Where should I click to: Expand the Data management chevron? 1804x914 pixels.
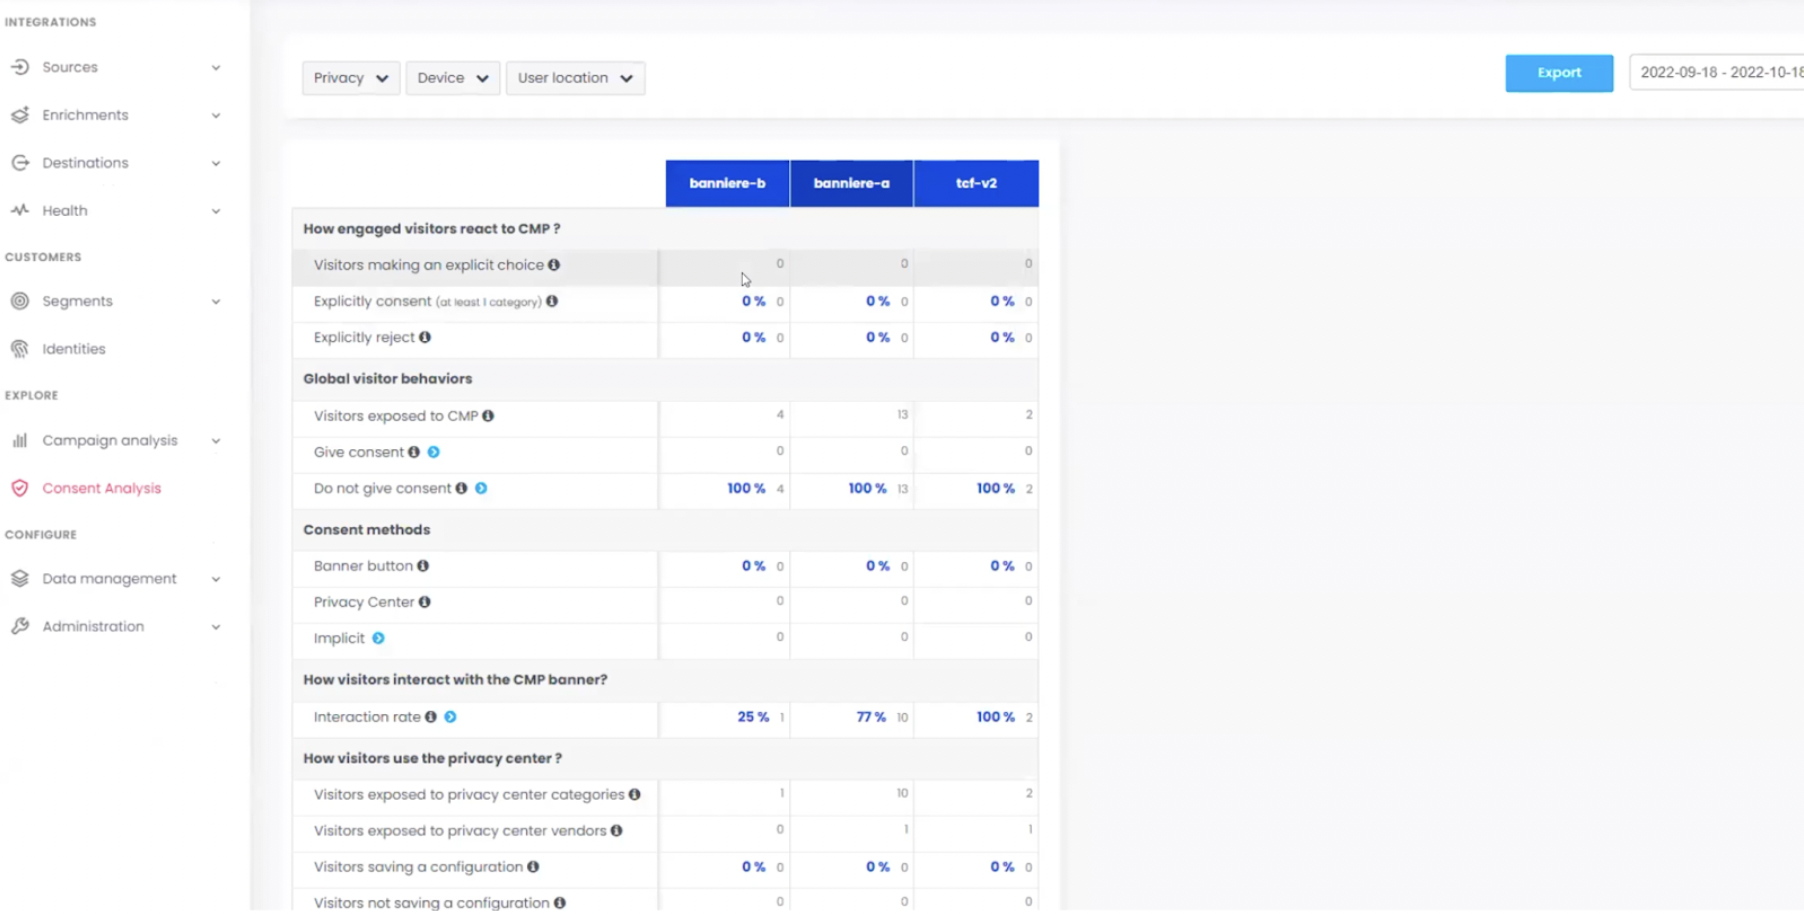[216, 579]
